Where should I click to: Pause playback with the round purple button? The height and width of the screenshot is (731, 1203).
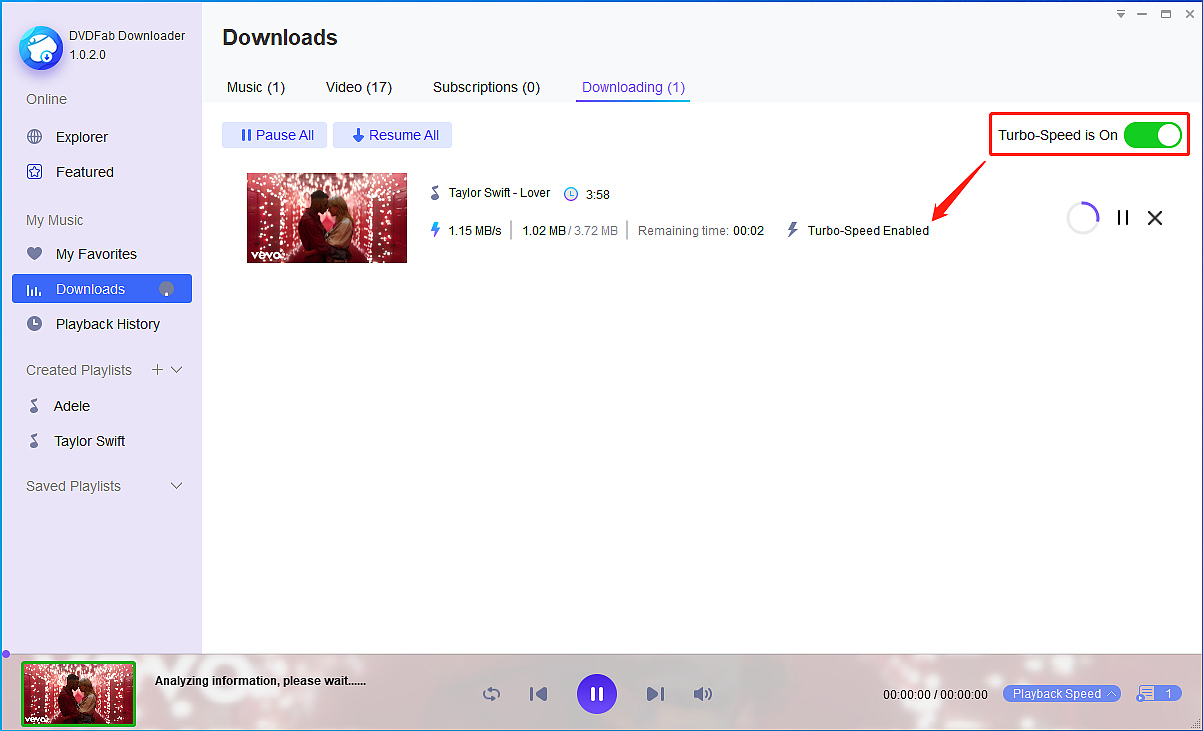pyautogui.click(x=597, y=694)
